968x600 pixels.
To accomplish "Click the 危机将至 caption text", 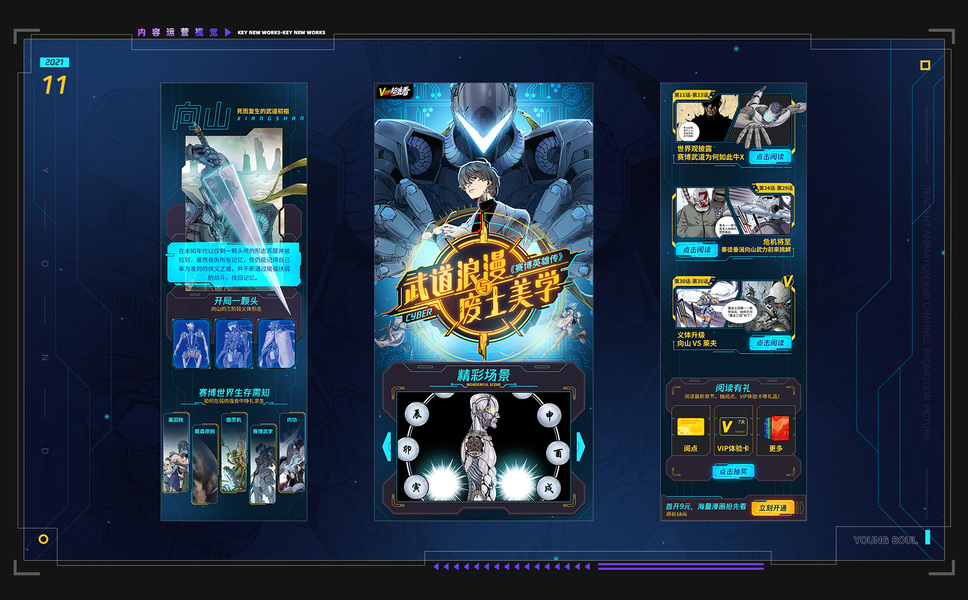I will (x=777, y=241).
